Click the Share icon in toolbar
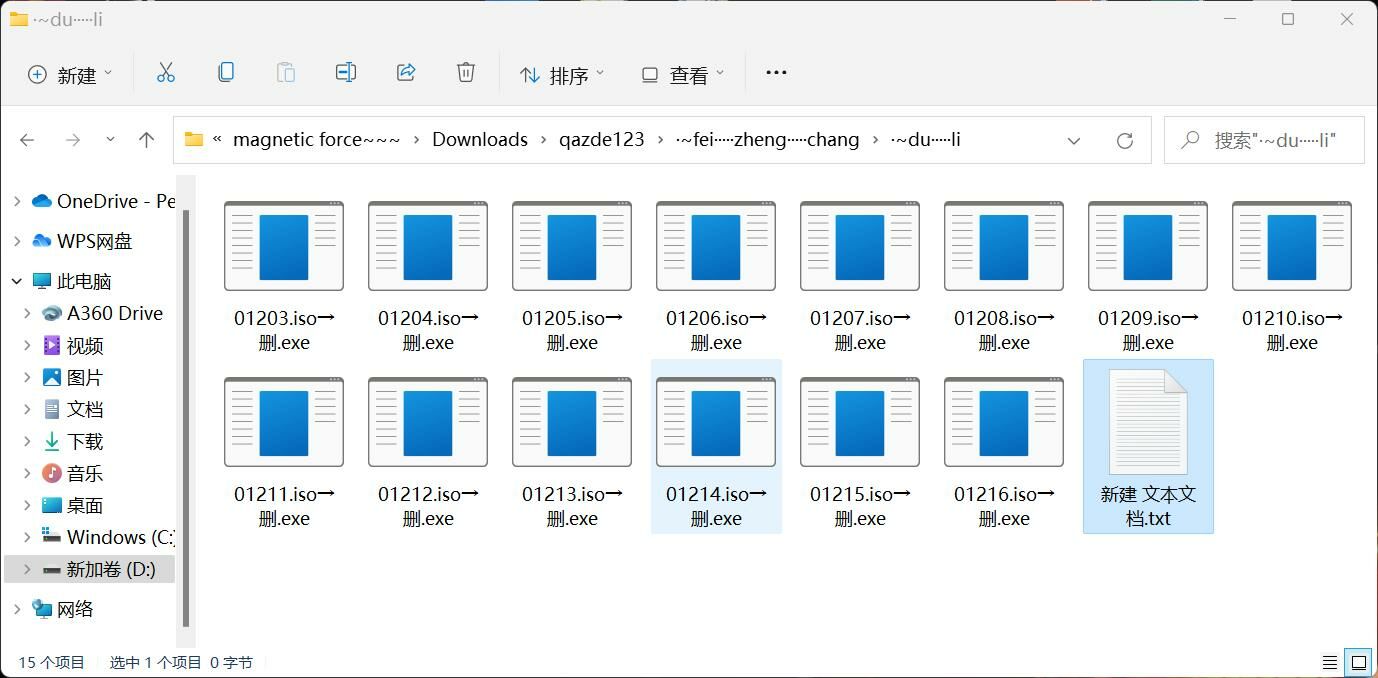This screenshot has height=678, width=1378. click(x=406, y=73)
